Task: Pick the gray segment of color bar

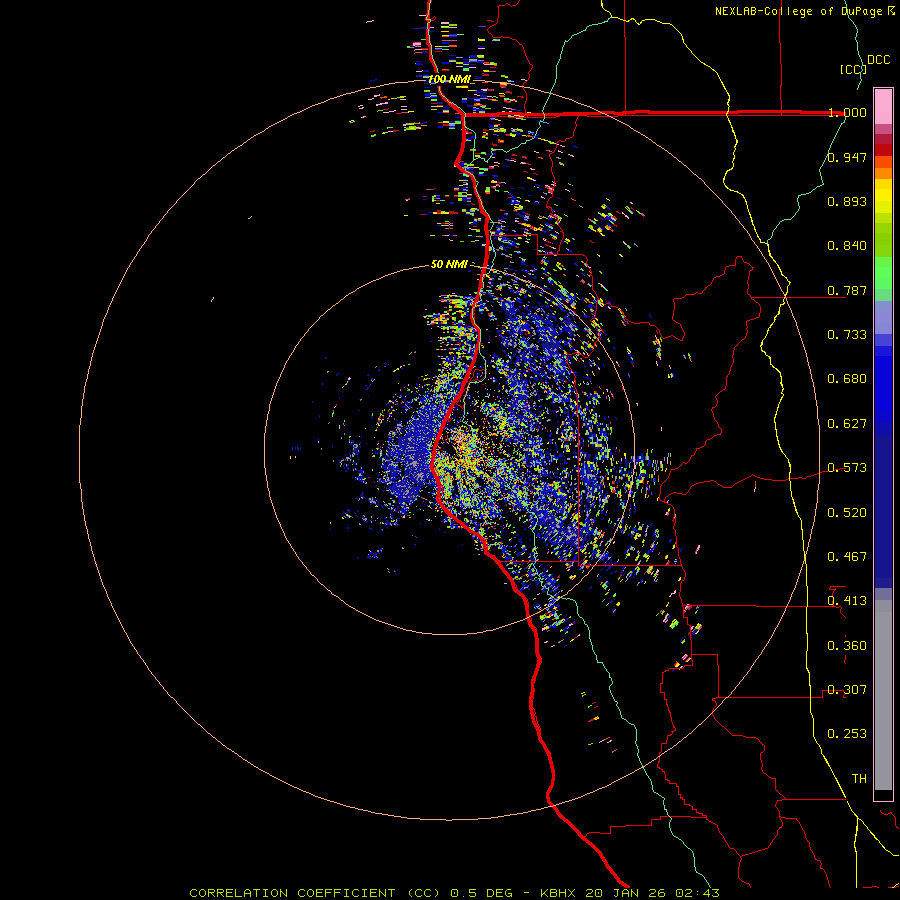Action: pyautogui.click(x=883, y=695)
